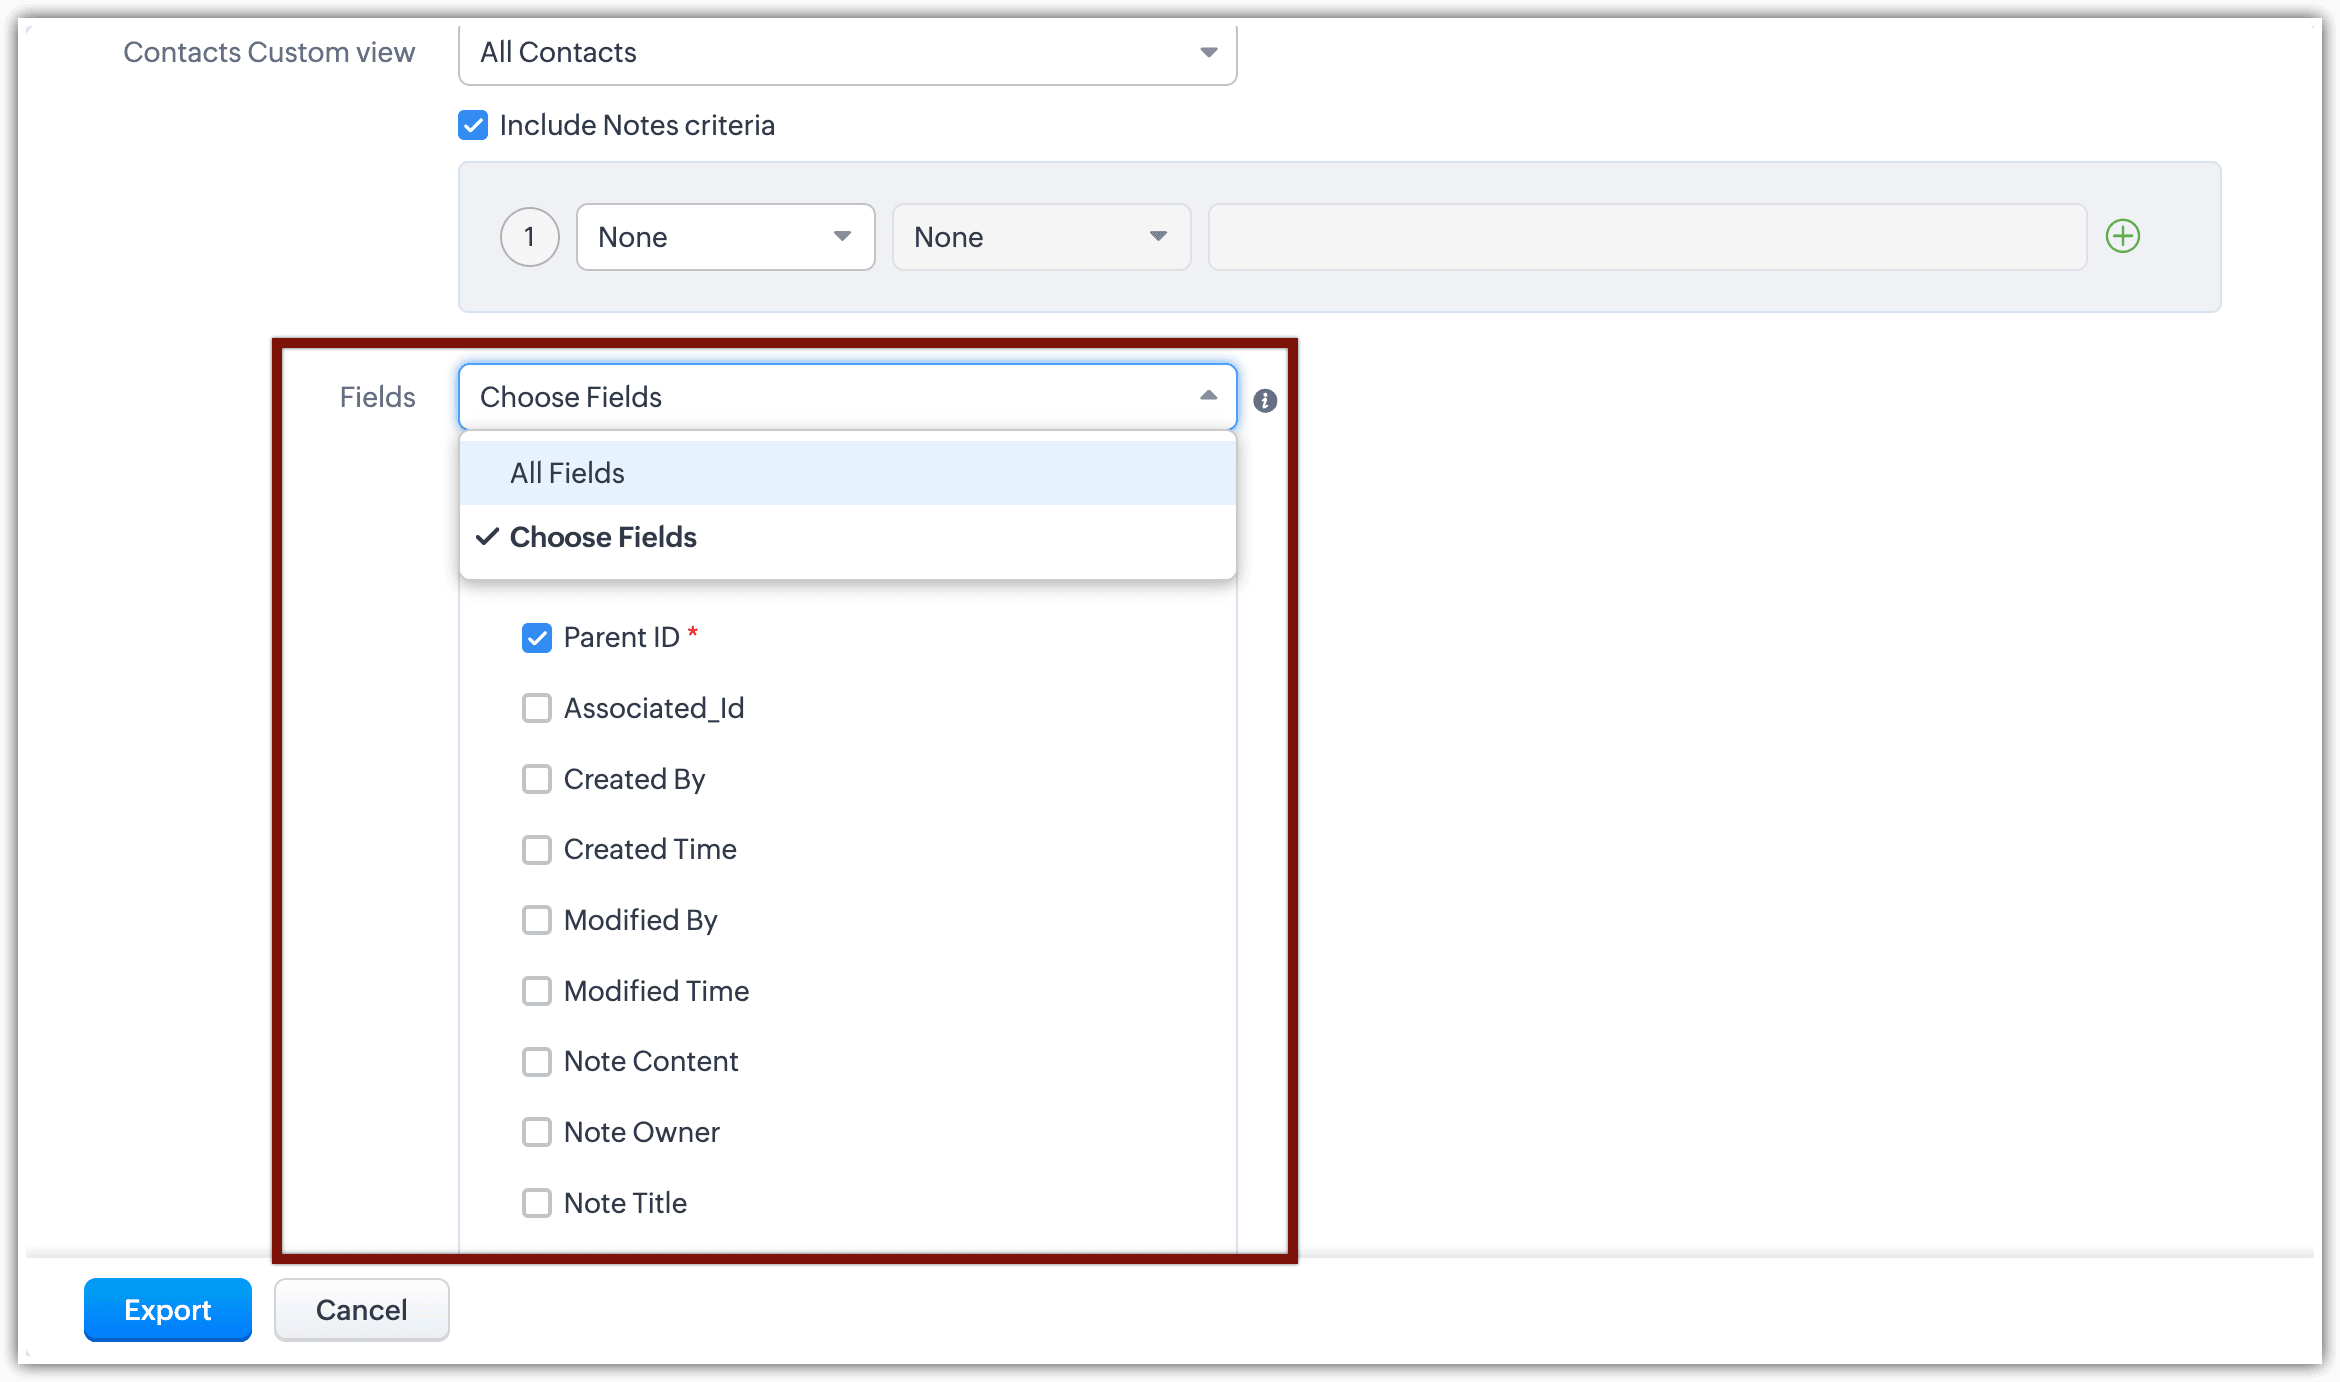Screen dimensions: 2340x1382
Task: Check the Note Content field
Action: (x=537, y=1062)
